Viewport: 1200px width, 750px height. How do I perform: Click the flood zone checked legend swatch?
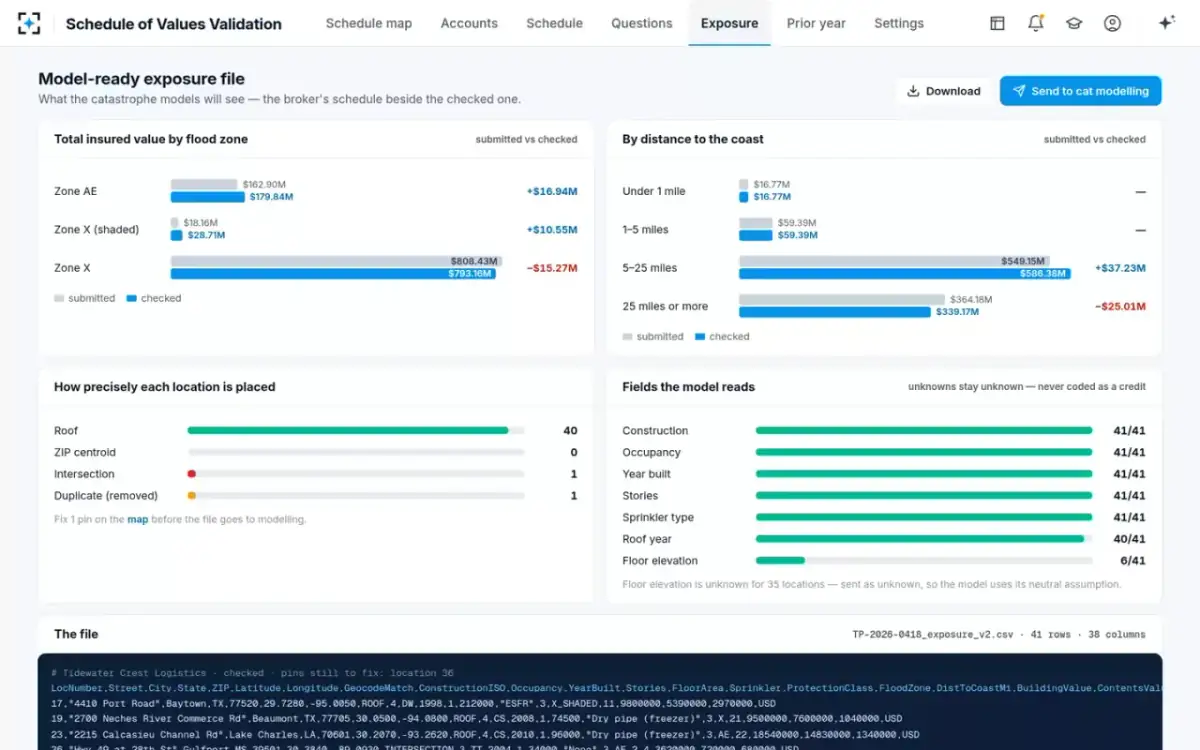tap(131, 298)
